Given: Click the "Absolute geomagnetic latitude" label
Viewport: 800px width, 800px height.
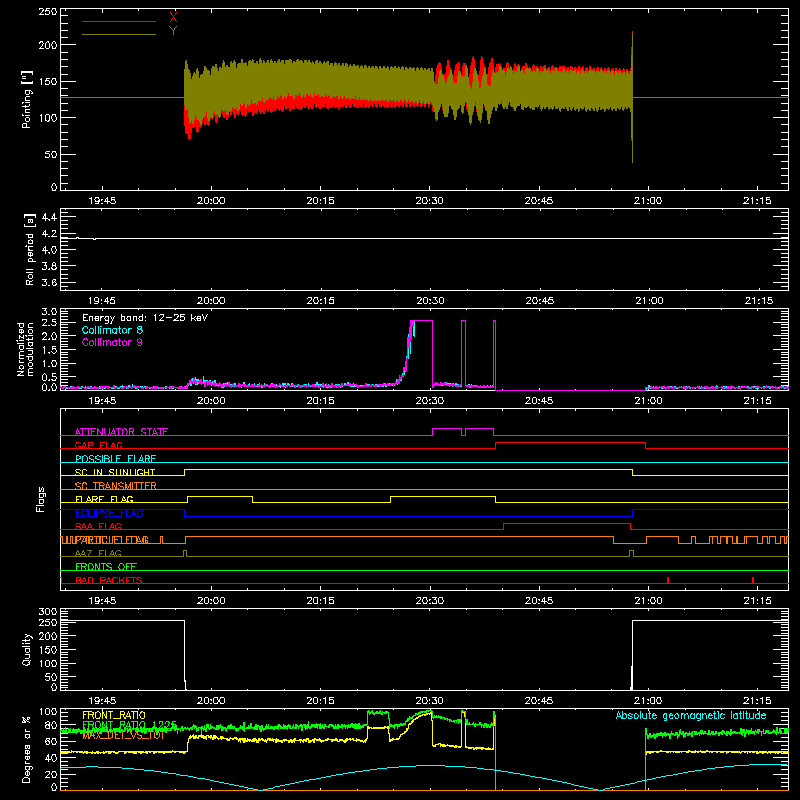Looking at the screenshot, I should point(691,715).
